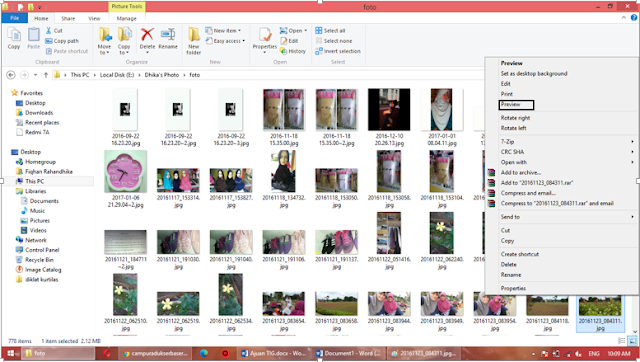
Task: Open the Move to dropdown
Action: click(104, 49)
